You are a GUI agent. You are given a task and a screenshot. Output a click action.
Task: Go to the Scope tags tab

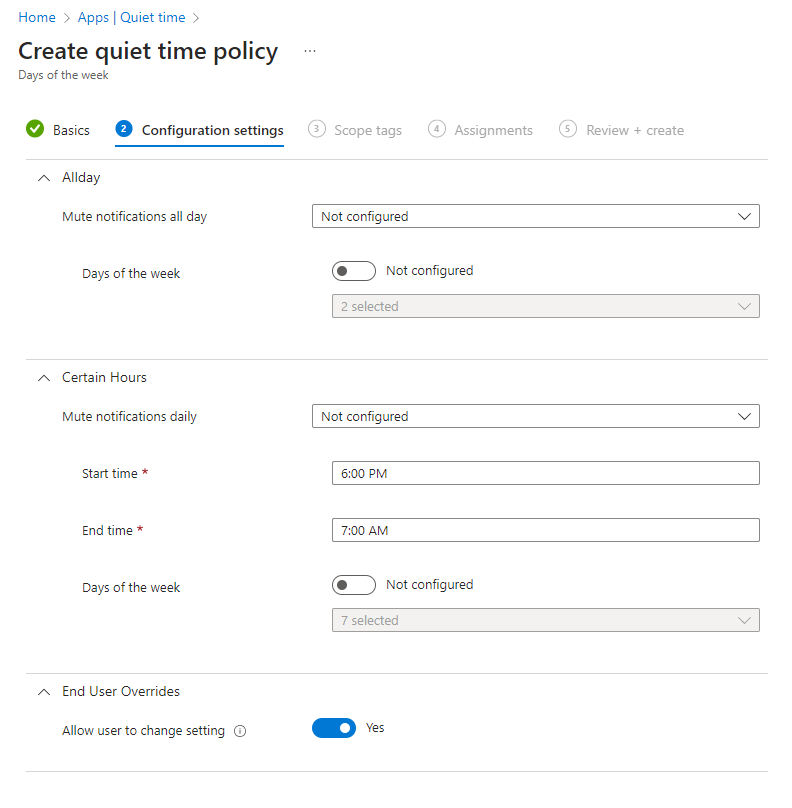point(367,130)
